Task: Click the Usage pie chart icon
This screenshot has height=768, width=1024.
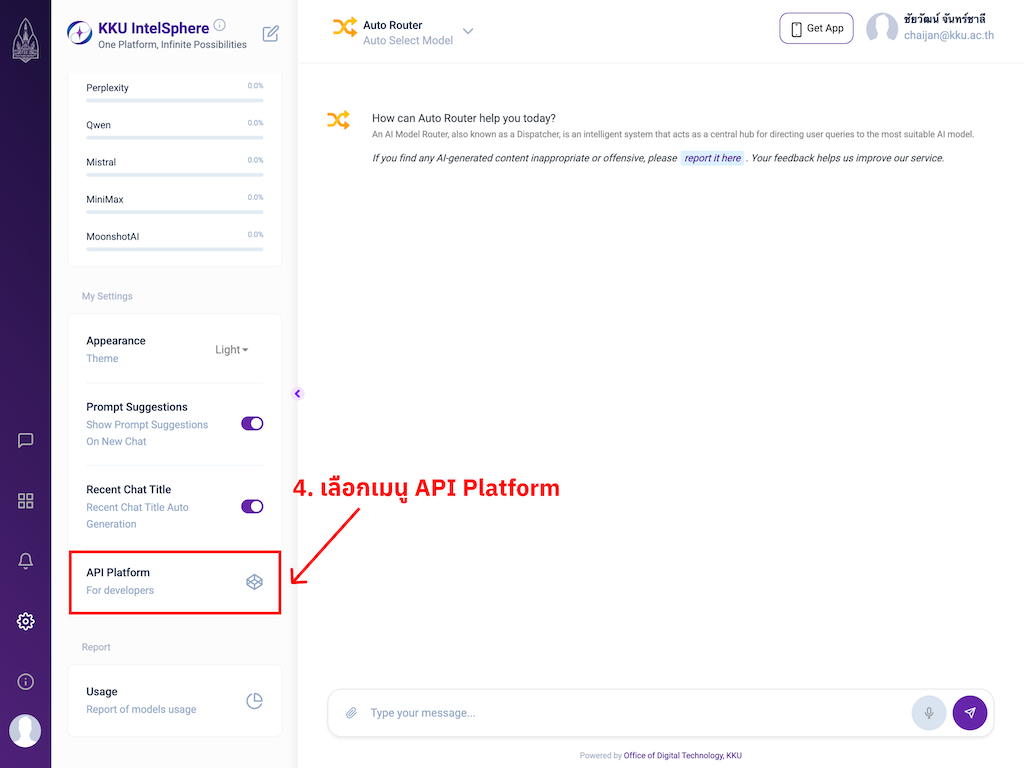Action: point(255,701)
